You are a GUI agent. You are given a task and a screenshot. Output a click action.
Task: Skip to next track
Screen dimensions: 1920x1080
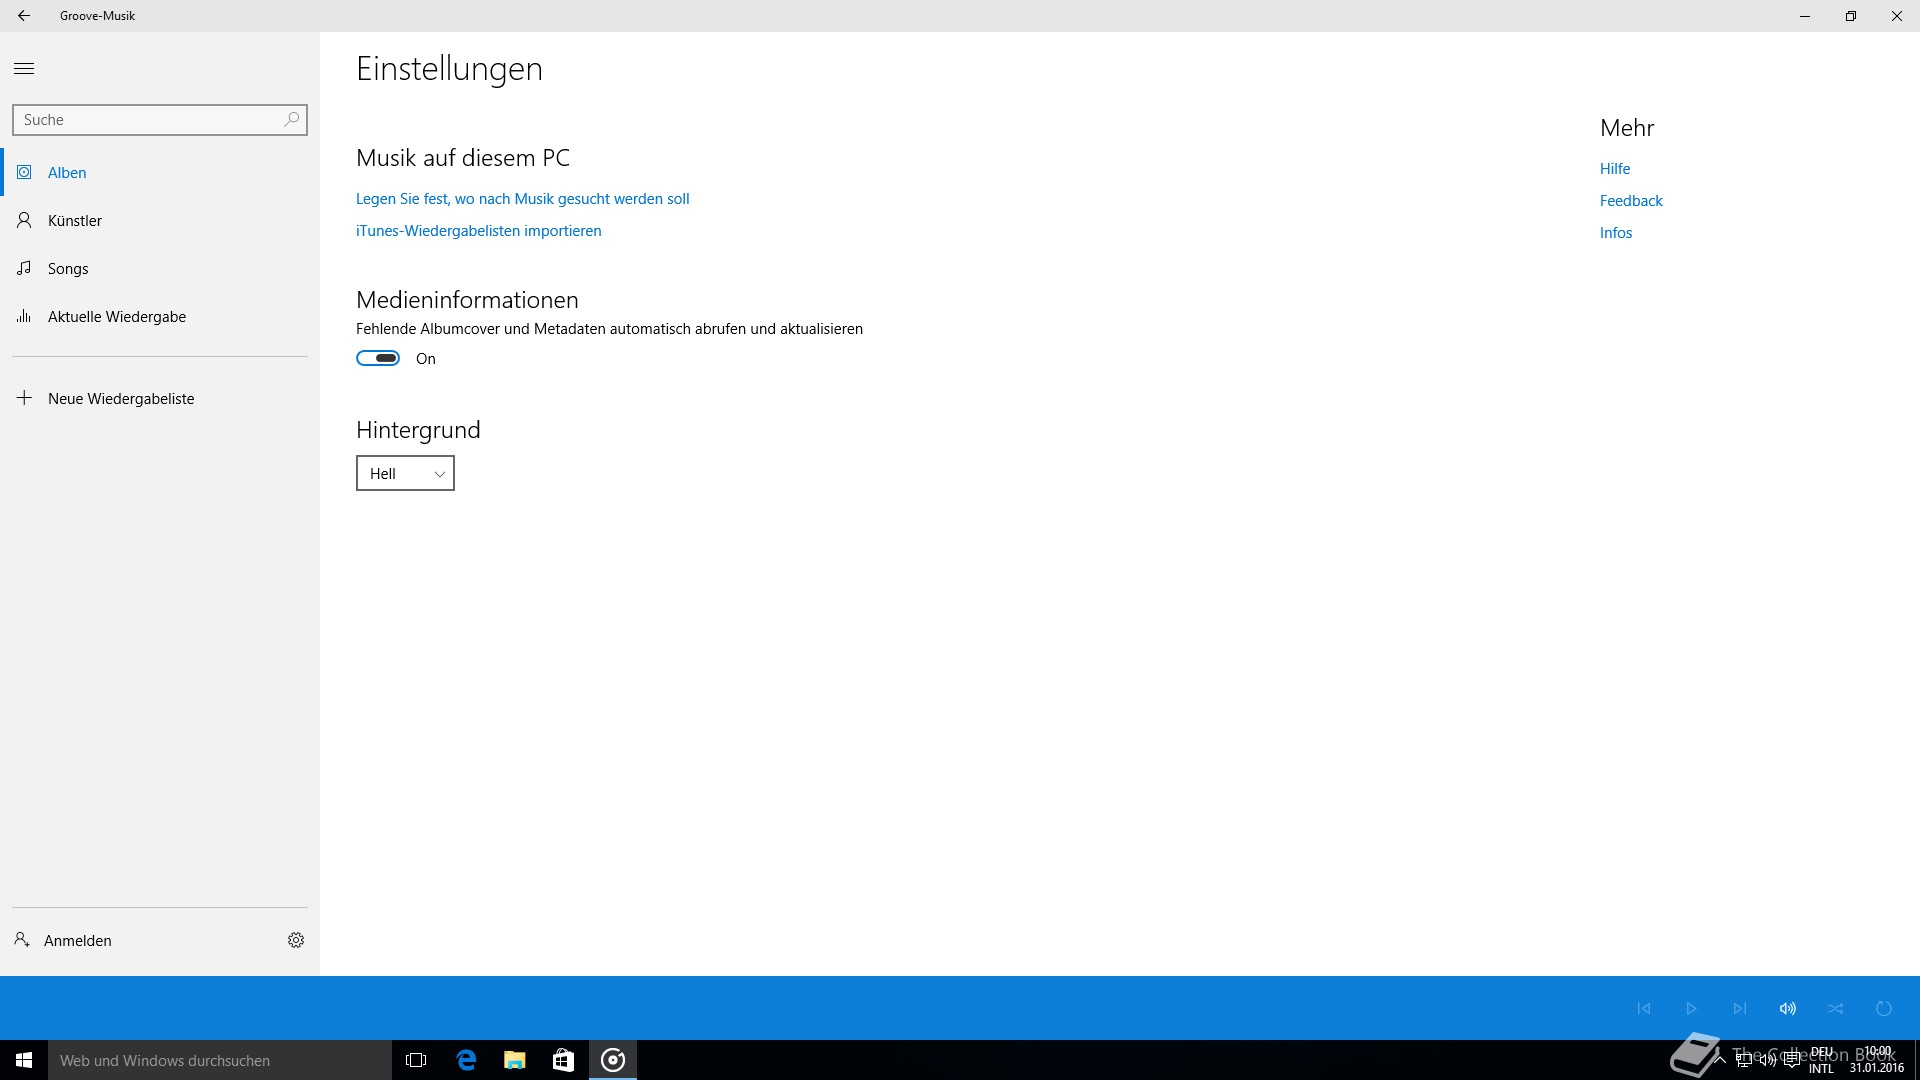1740,1008
